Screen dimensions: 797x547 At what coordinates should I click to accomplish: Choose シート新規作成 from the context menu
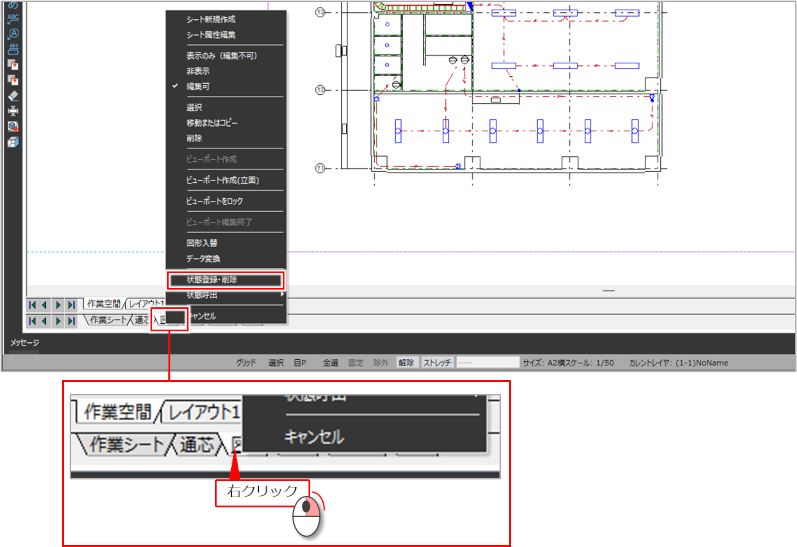(211, 19)
